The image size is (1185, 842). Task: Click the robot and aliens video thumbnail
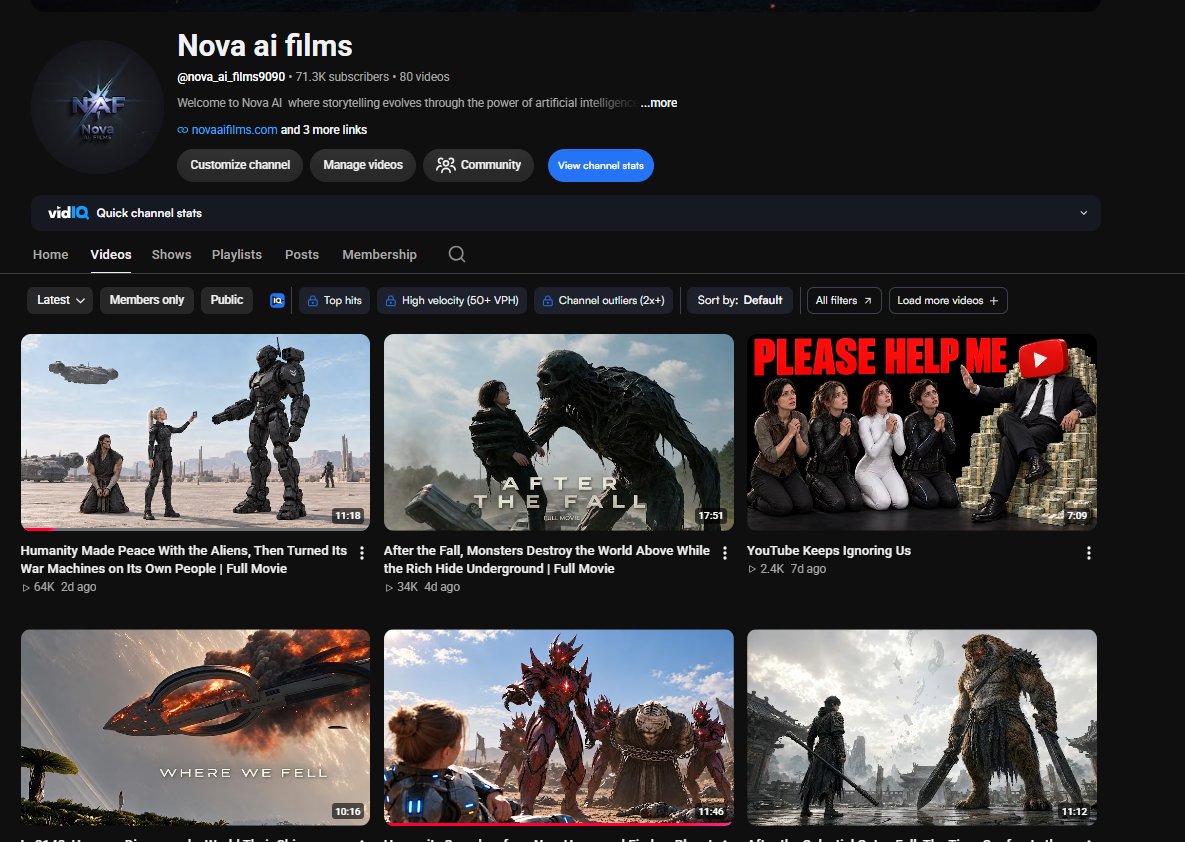tap(196, 432)
